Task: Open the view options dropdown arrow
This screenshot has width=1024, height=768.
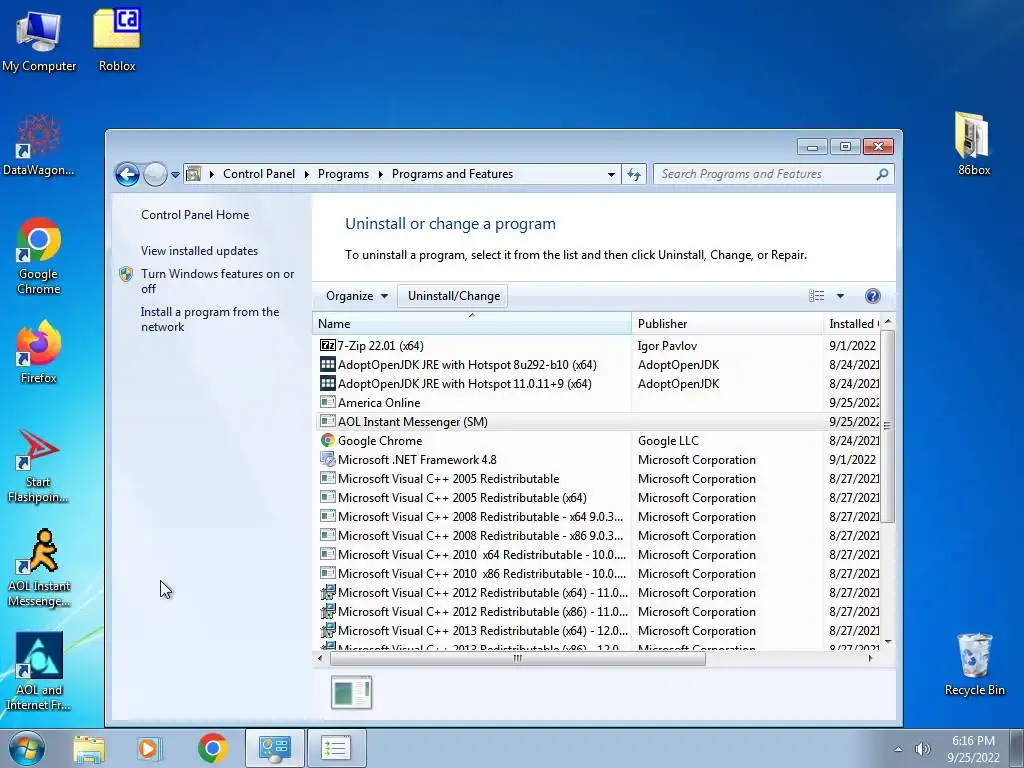Action: [840, 296]
